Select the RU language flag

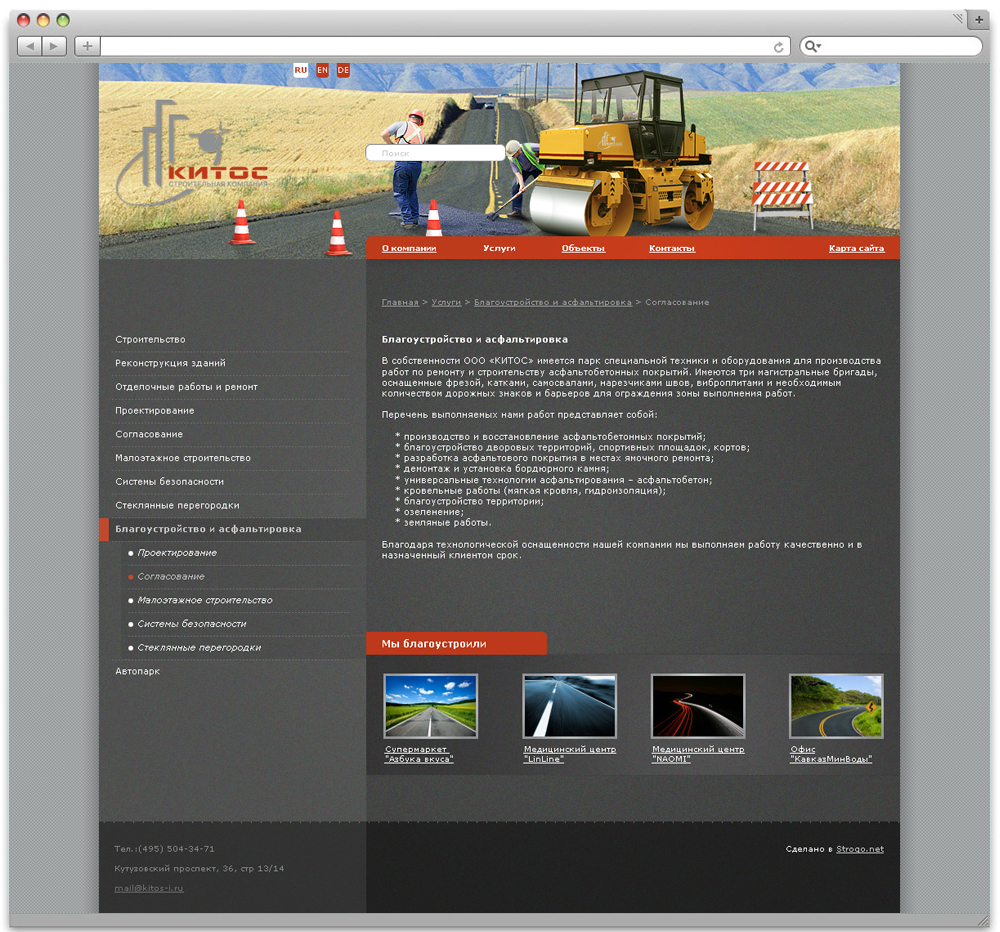300,70
